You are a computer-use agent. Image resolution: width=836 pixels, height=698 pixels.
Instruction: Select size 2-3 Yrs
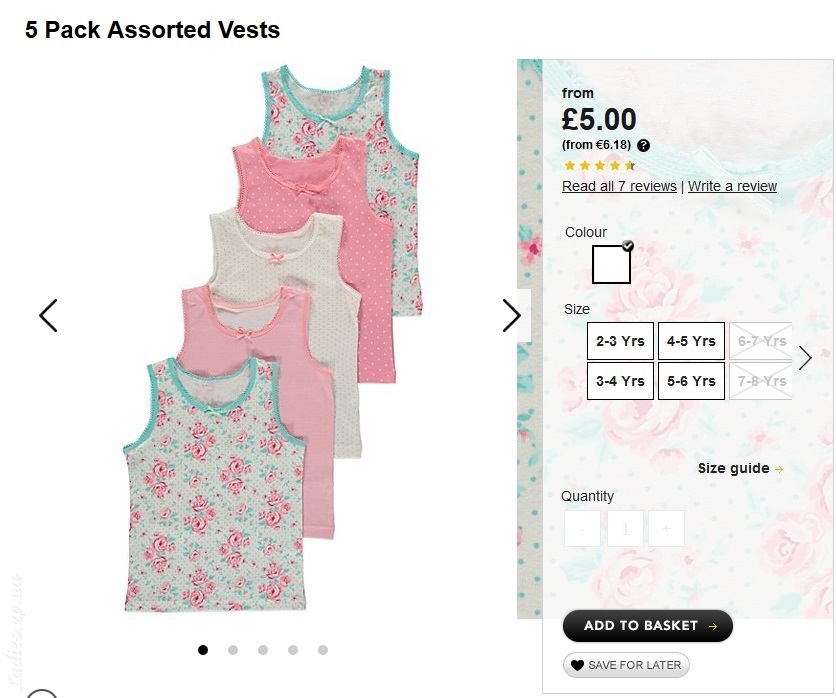point(620,341)
